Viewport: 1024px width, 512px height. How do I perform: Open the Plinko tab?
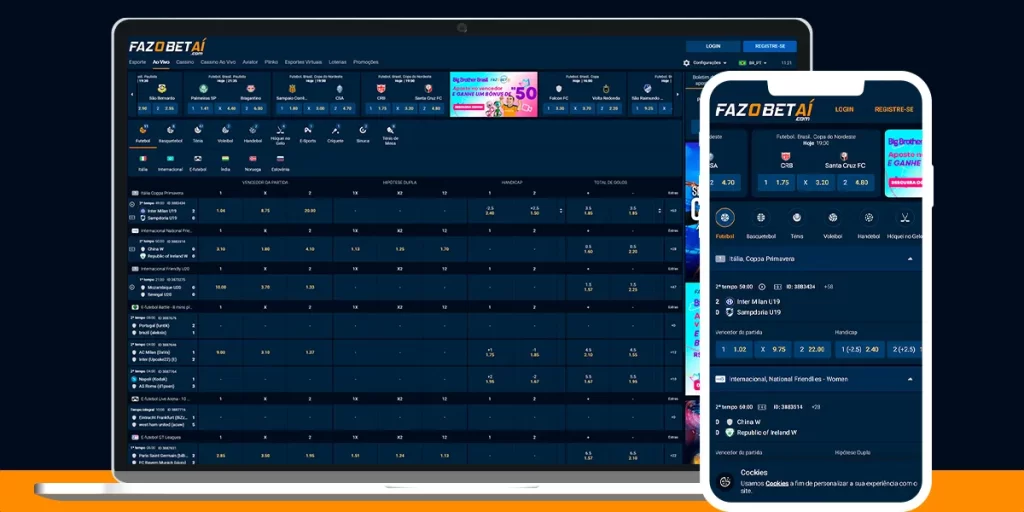(x=271, y=62)
